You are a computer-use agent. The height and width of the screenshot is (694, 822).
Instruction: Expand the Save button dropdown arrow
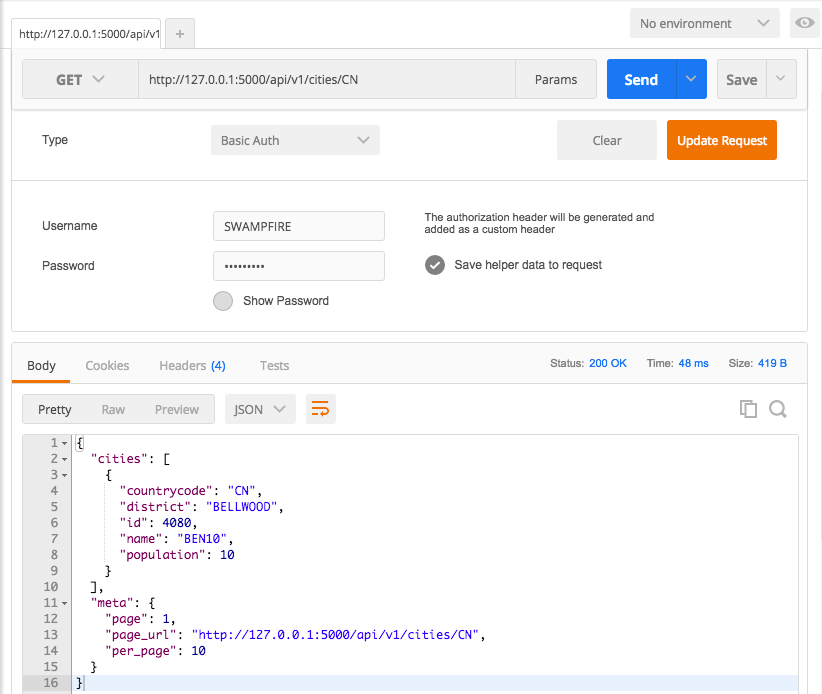click(x=781, y=79)
